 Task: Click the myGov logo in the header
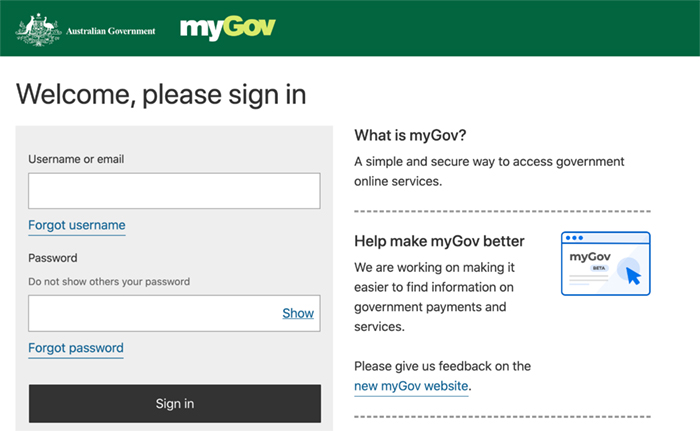228,28
